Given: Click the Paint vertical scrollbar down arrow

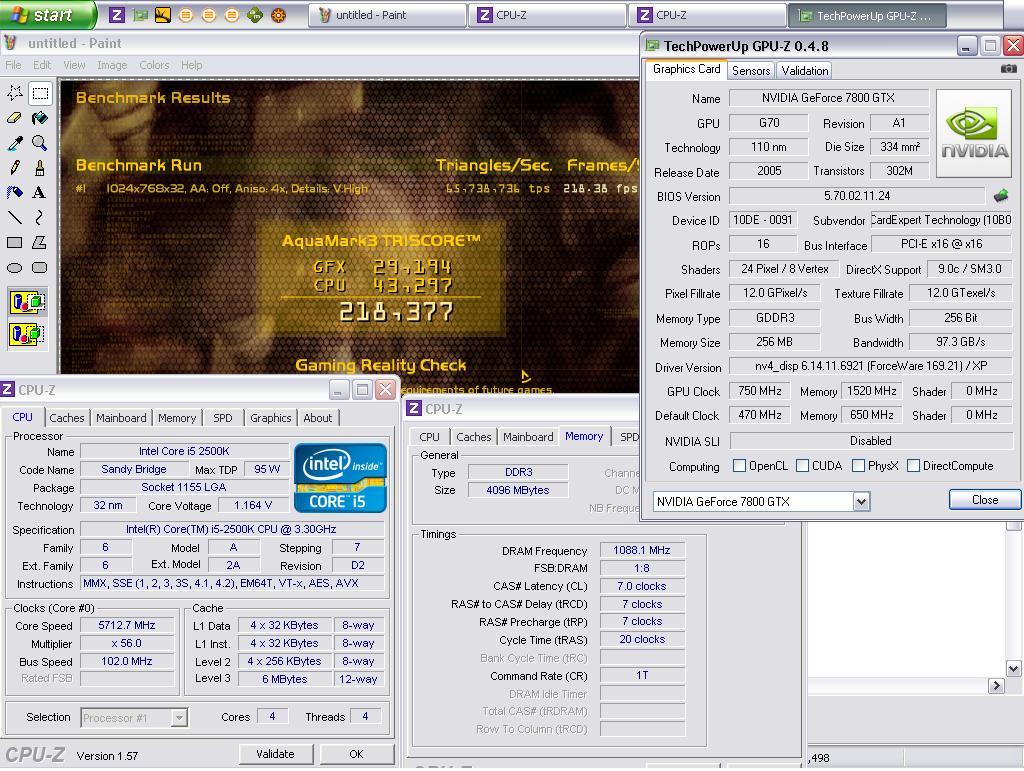Looking at the screenshot, I should [x=1013, y=669].
